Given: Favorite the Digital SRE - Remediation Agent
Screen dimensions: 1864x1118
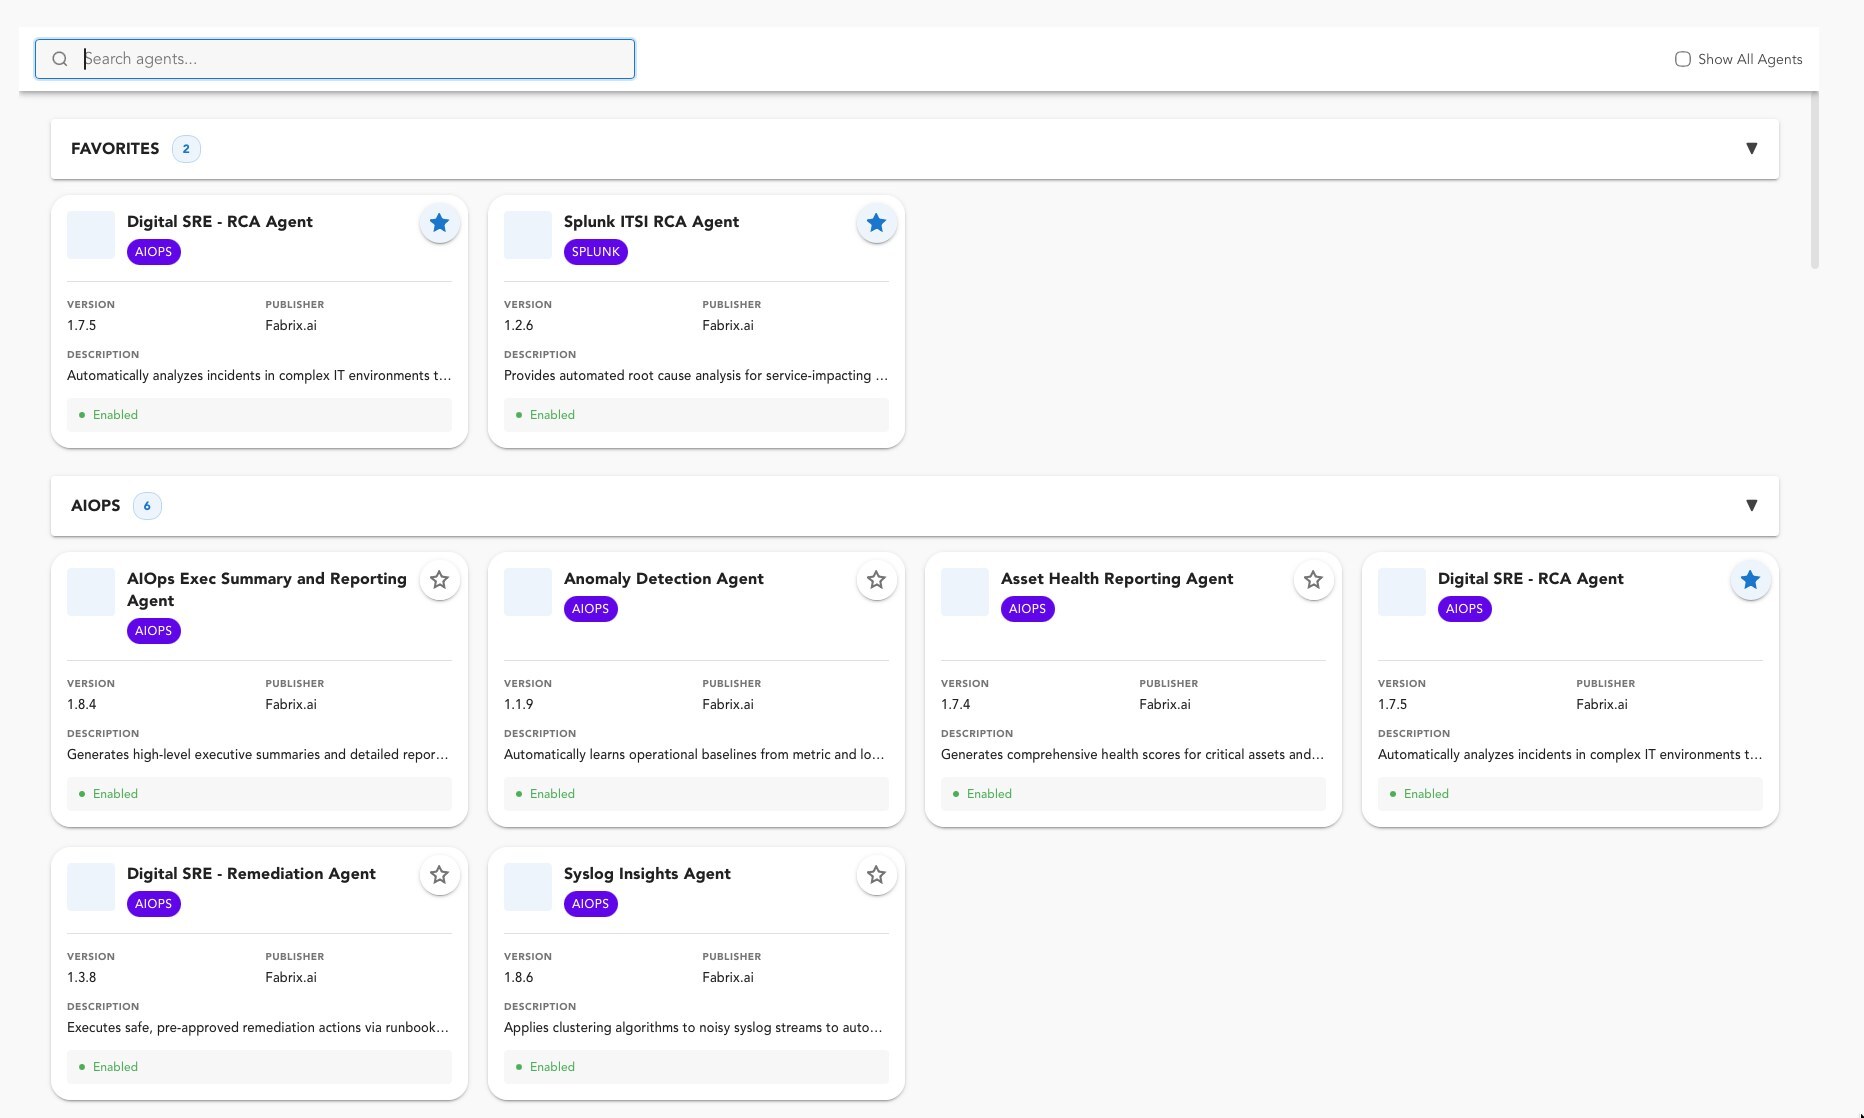Looking at the screenshot, I should point(440,874).
